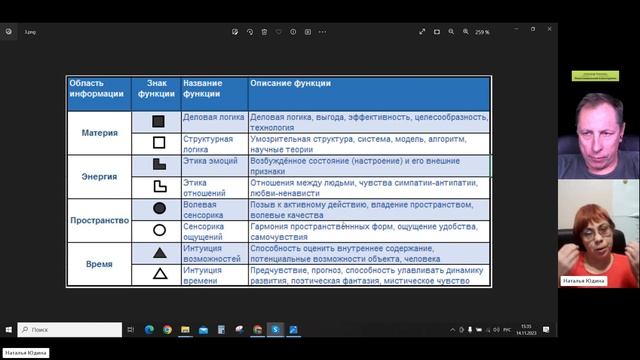Click the filled black square symbol

coord(158,121)
